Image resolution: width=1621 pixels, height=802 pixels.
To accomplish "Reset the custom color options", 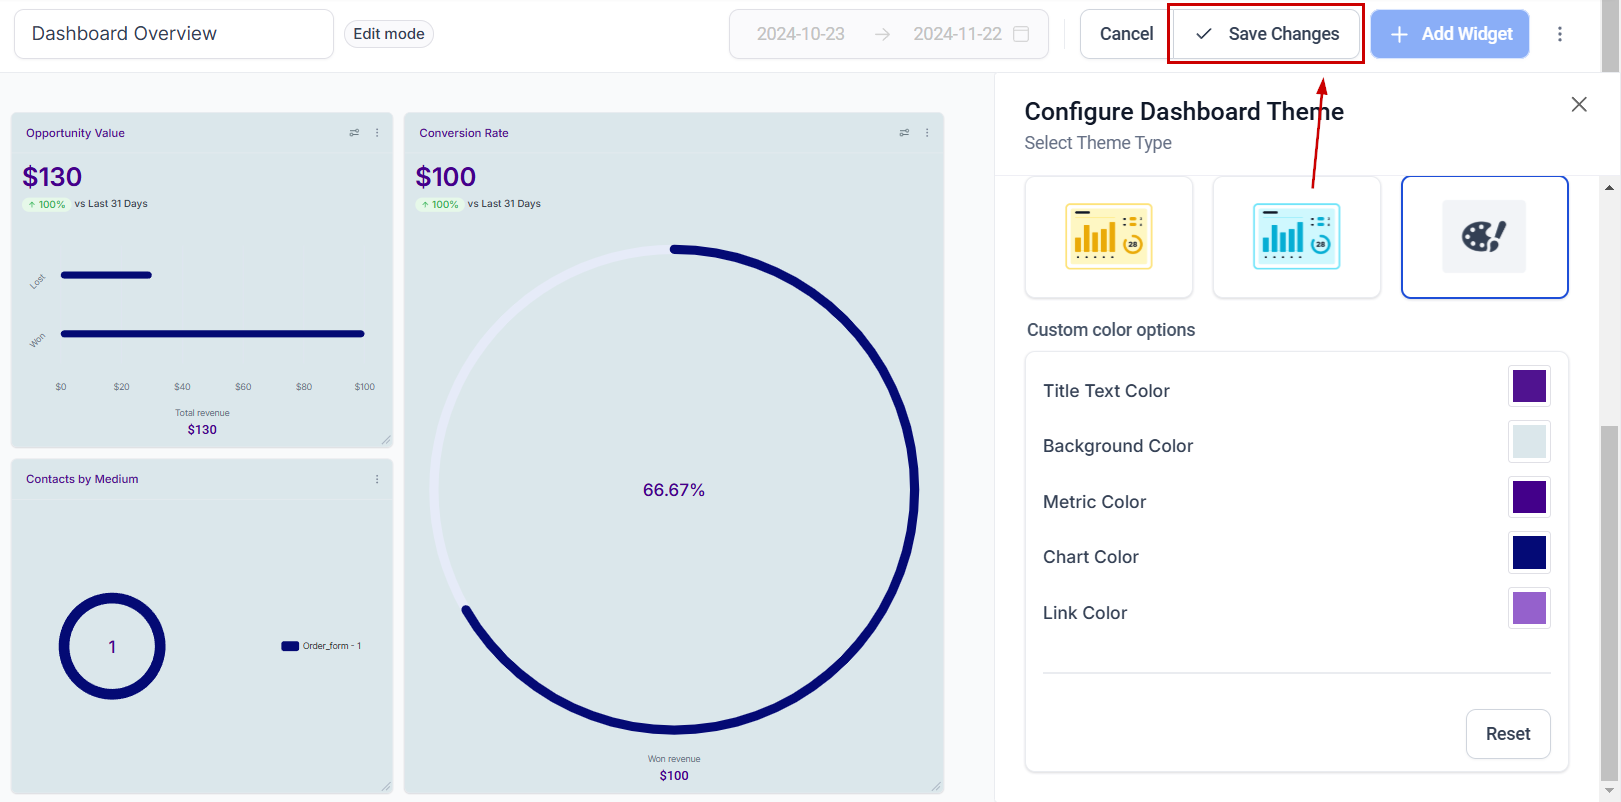I will [x=1508, y=734].
